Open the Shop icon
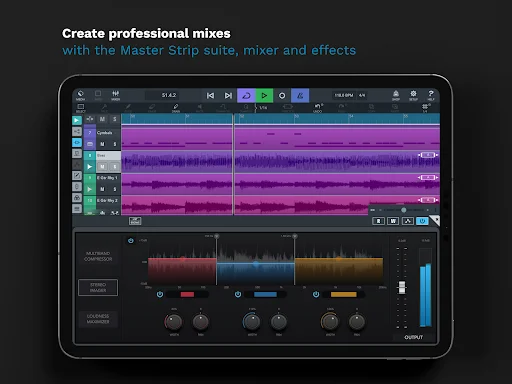Screen dimensions: 512x384 tap(396, 95)
